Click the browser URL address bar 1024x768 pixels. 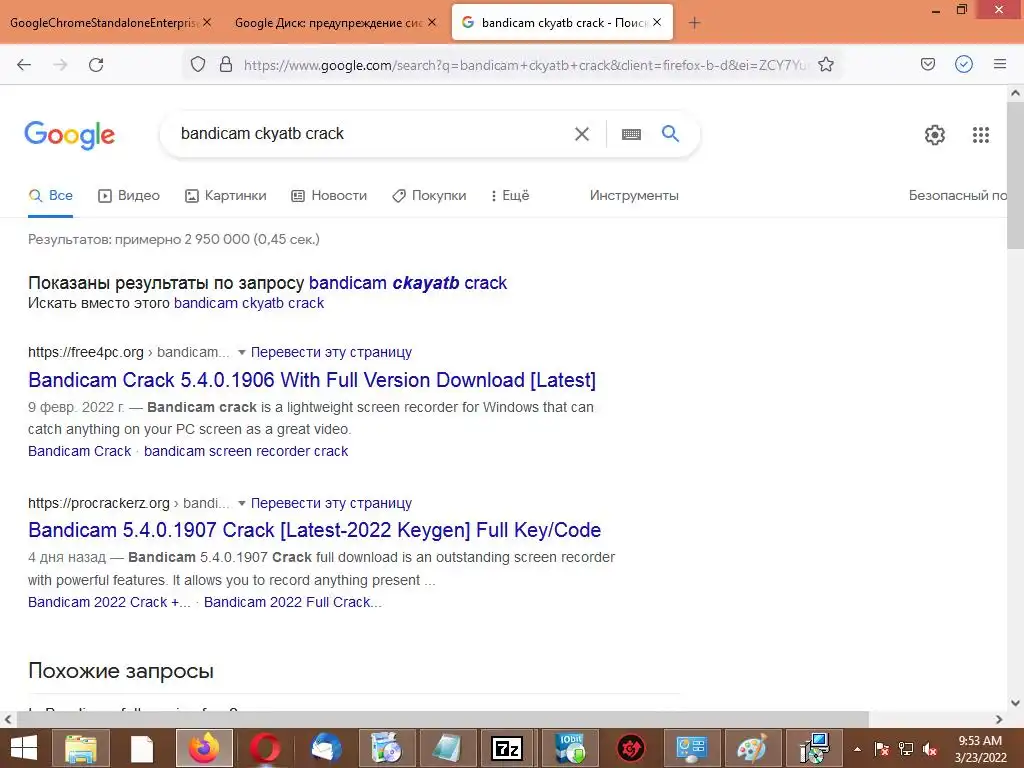click(x=526, y=65)
